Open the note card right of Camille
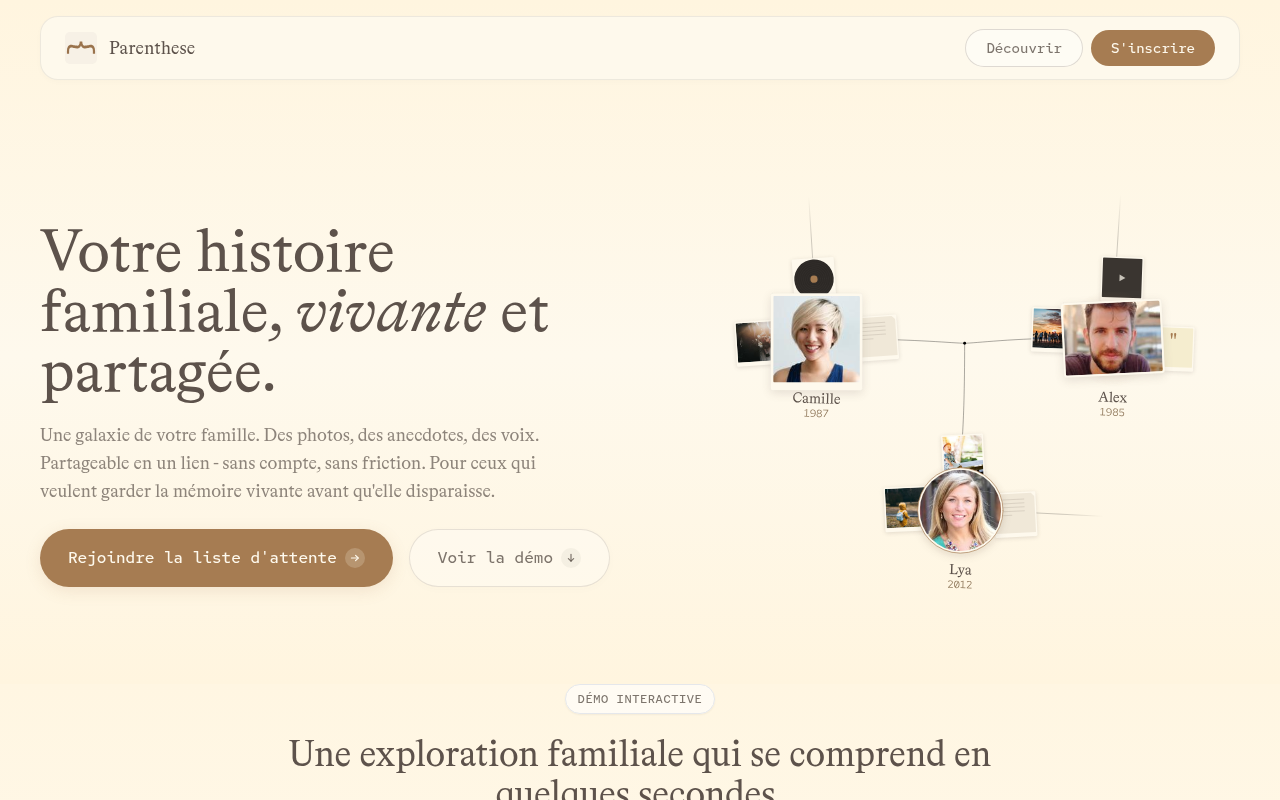 pyautogui.click(x=879, y=337)
